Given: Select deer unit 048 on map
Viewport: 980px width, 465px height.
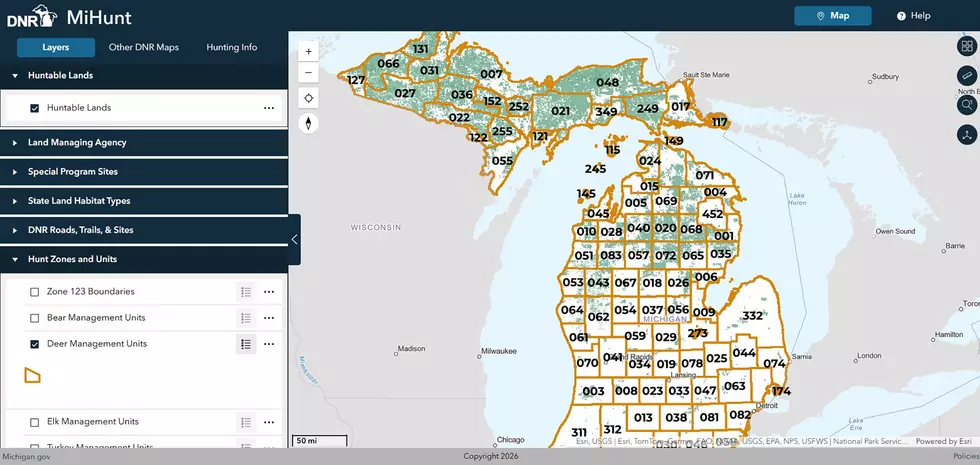Looking at the screenshot, I should point(607,82).
